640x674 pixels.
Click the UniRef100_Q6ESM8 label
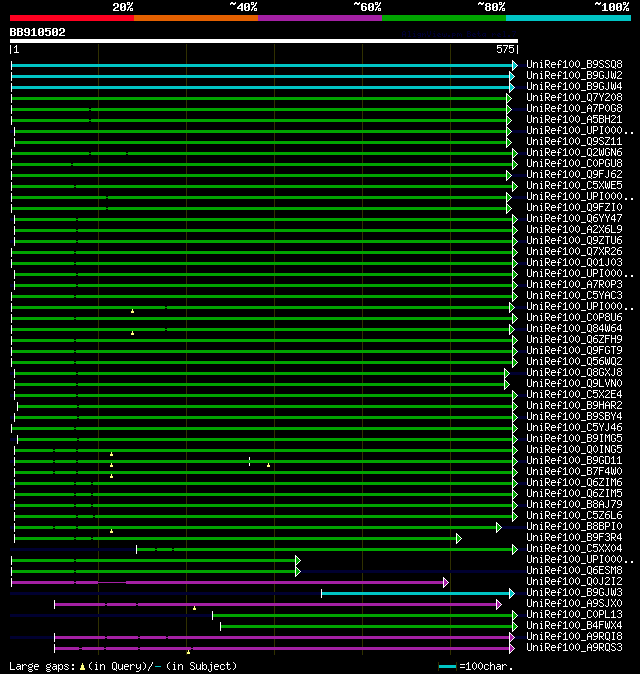tap(574, 571)
